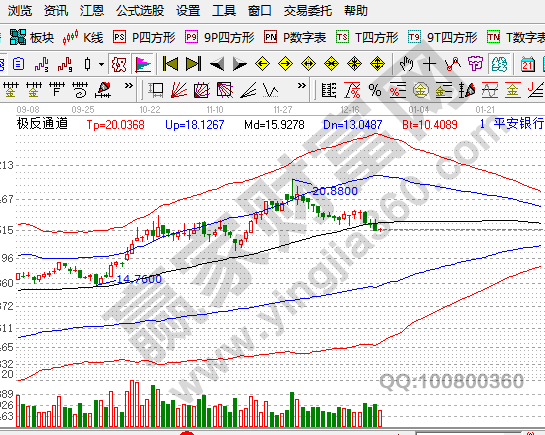Open the 9T四方形 chart tool
The image size is (545, 435).
(x=442, y=37)
